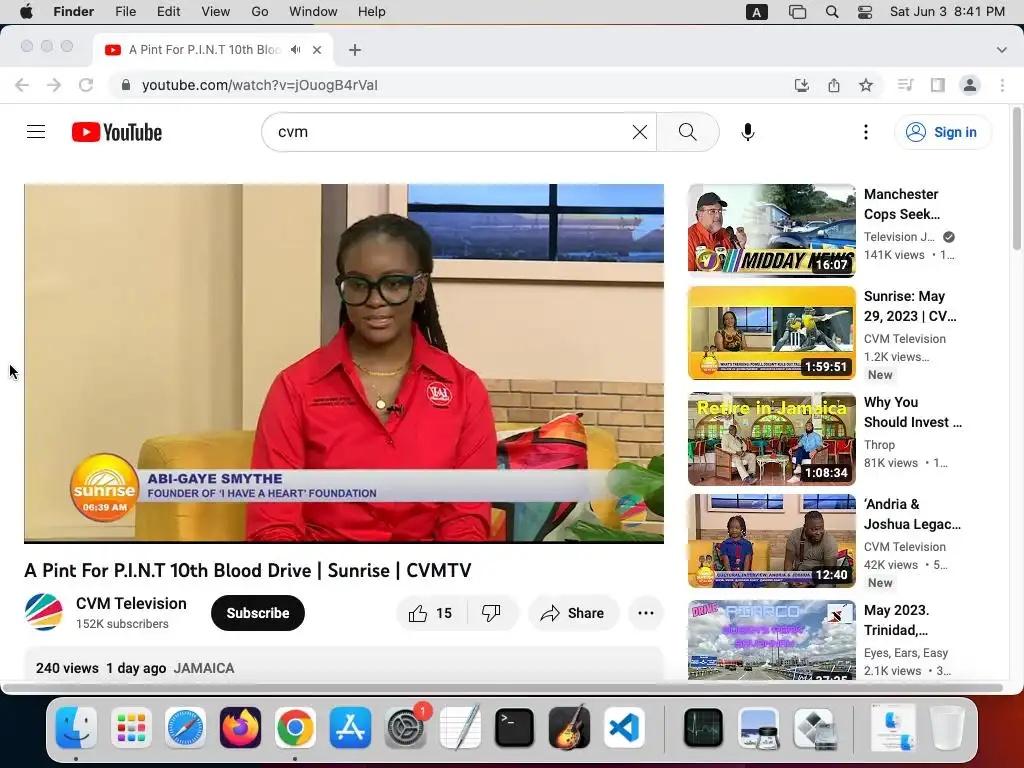This screenshot has width=1024, height=768.
Task: Open the Help menu
Action: tap(372, 12)
